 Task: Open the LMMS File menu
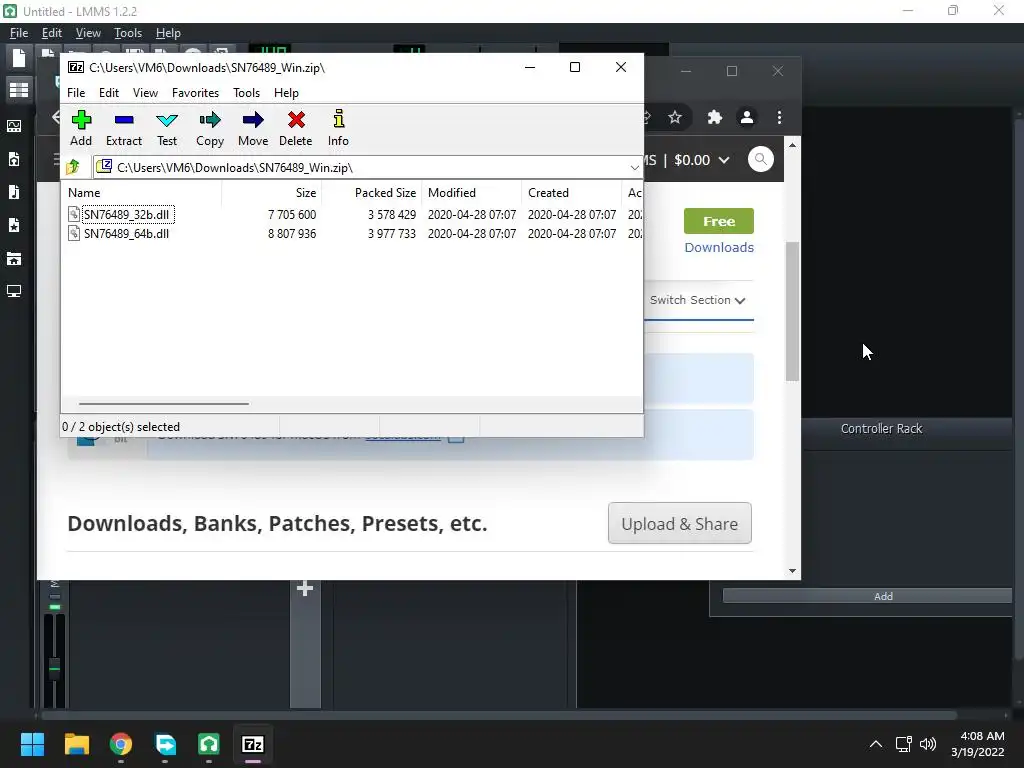[x=18, y=33]
